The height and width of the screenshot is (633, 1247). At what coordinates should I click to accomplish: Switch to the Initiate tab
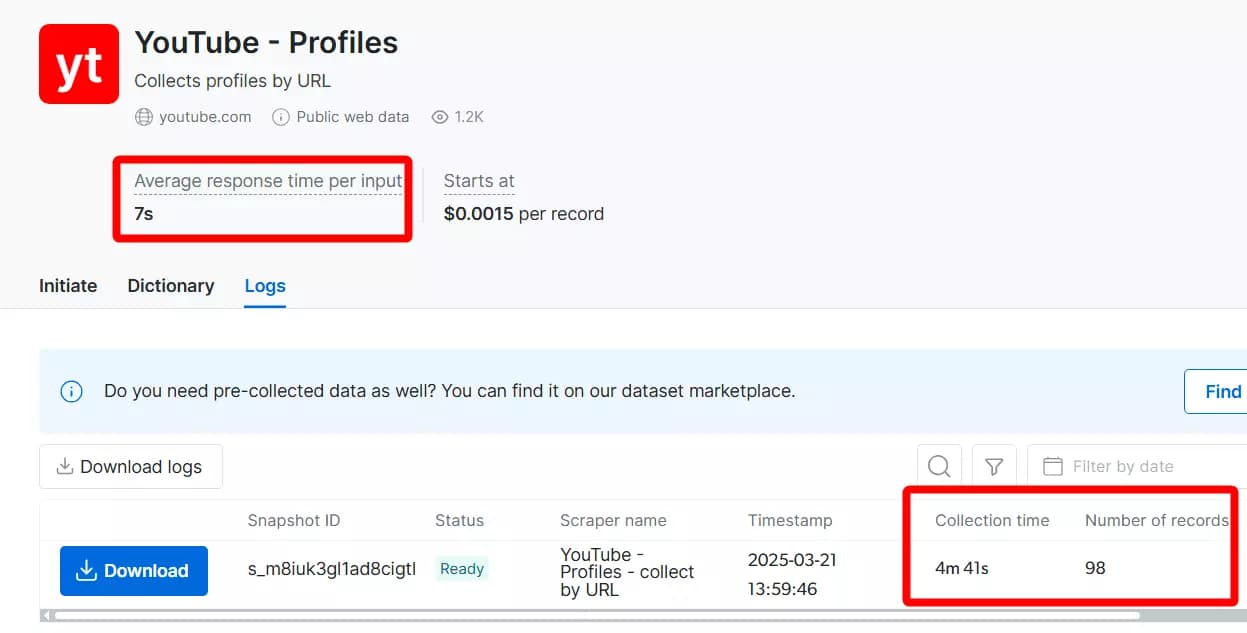[68, 286]
